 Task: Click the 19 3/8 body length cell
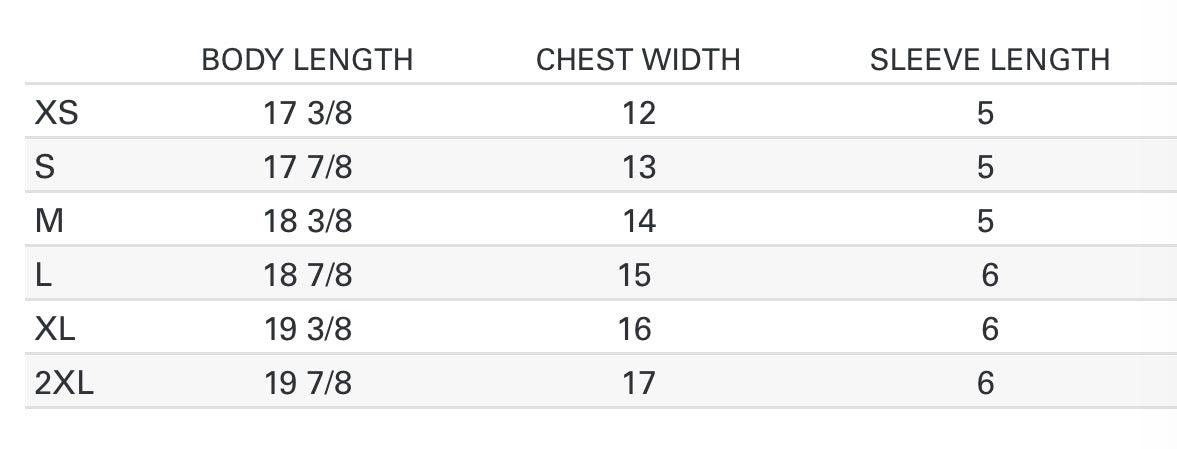pyautogui.click(x=308, y=330)
